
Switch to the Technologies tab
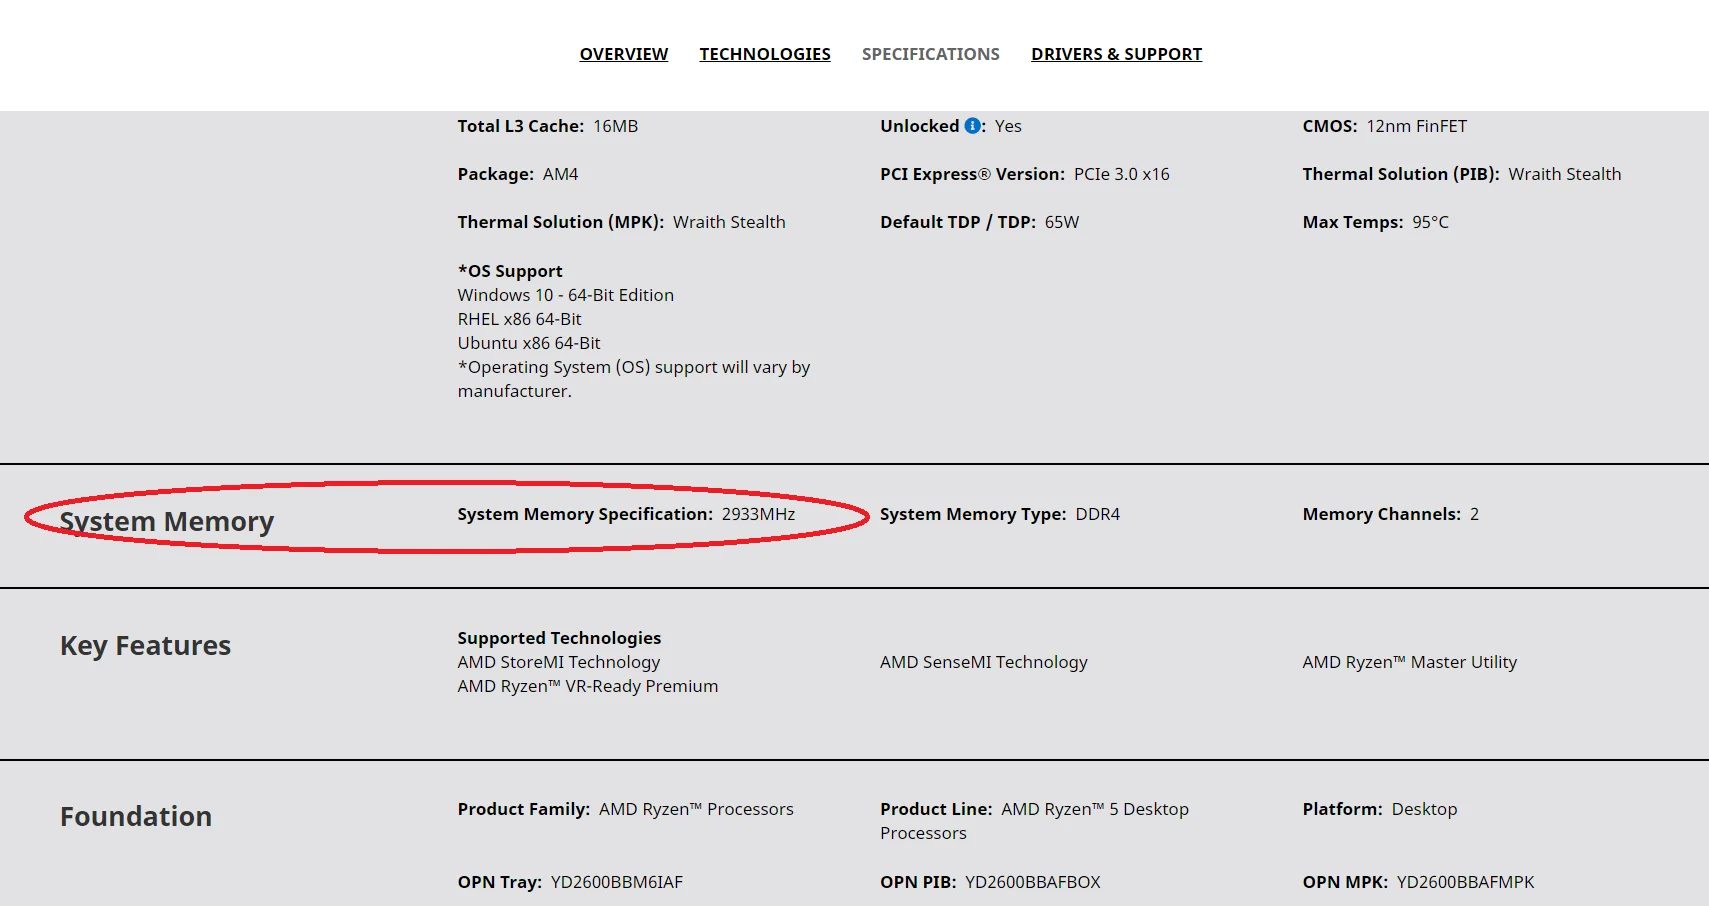(x=765, y=54)
